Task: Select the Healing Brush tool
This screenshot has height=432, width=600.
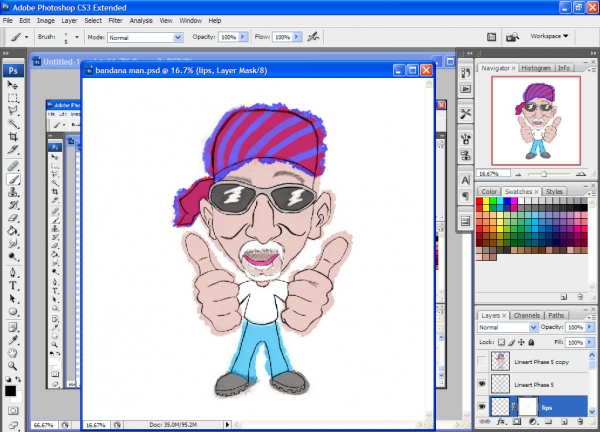Action: coord(13,166)
